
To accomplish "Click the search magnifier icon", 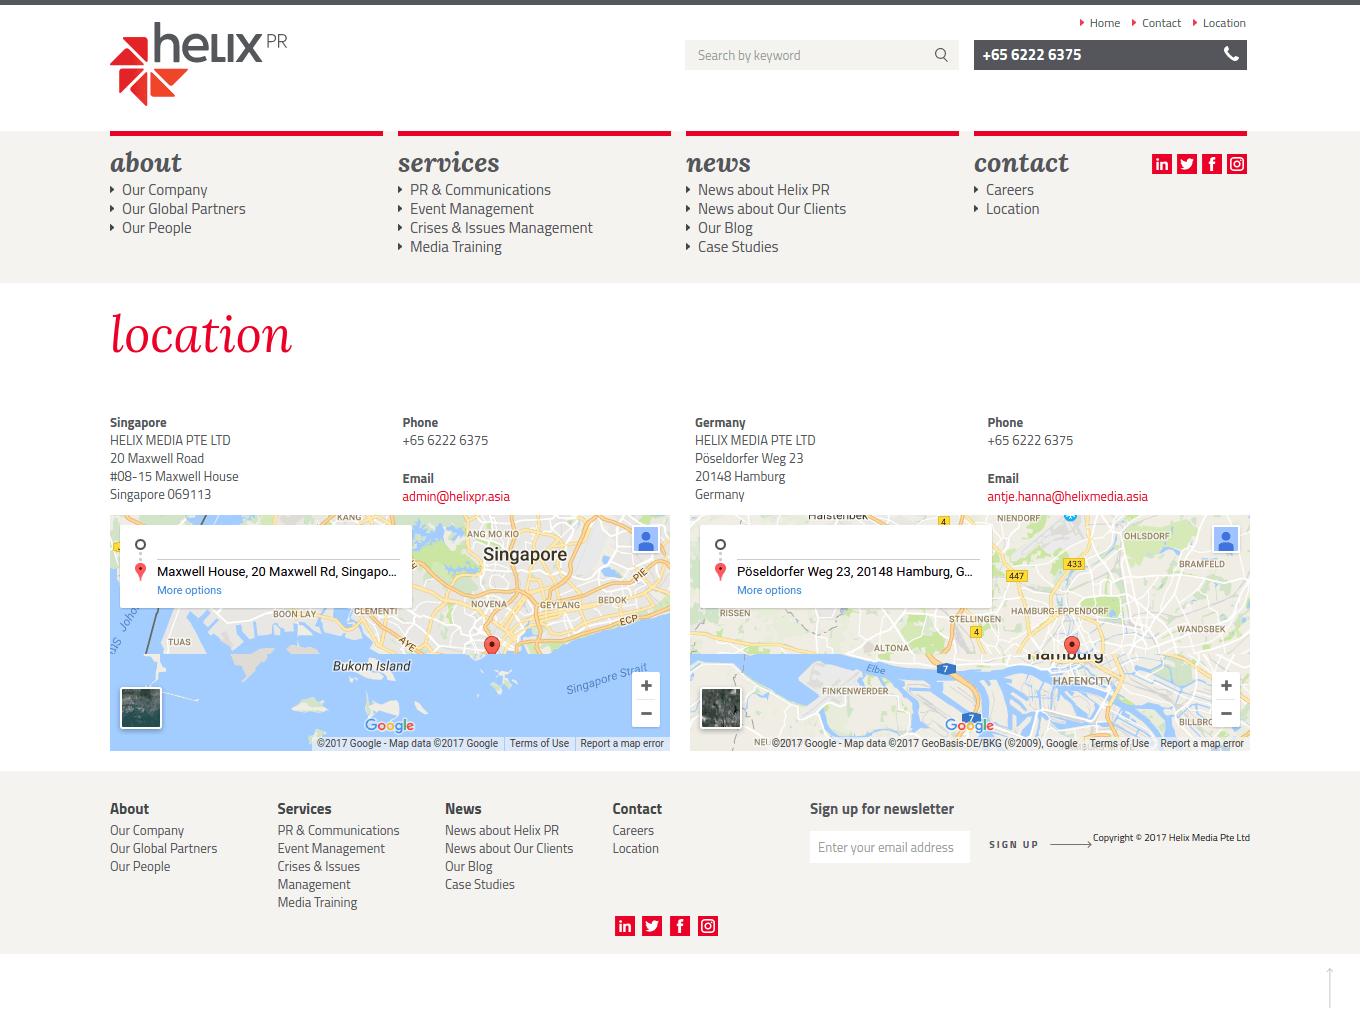I will tap(941, 55).
